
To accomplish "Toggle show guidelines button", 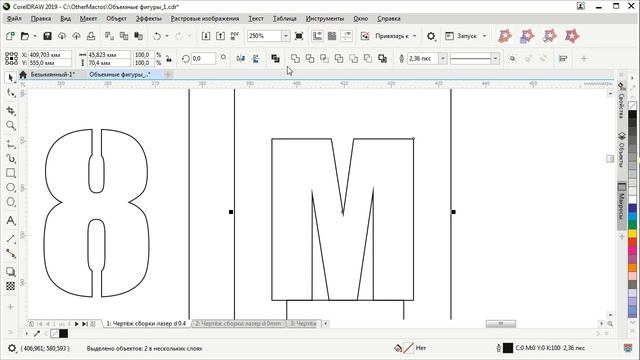I will coord(346,36).
